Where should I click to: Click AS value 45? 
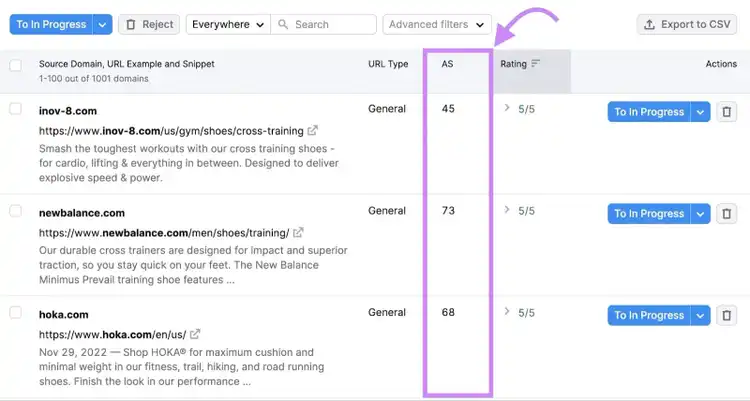(x=448, y=109)
